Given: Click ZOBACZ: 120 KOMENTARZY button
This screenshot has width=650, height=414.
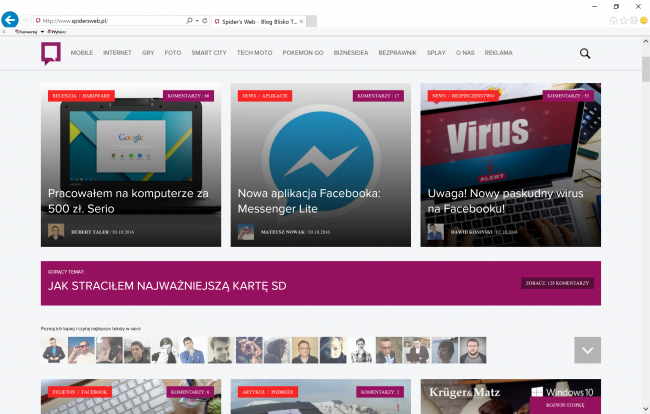Looking at the screenshot, I should coord(558,283).
